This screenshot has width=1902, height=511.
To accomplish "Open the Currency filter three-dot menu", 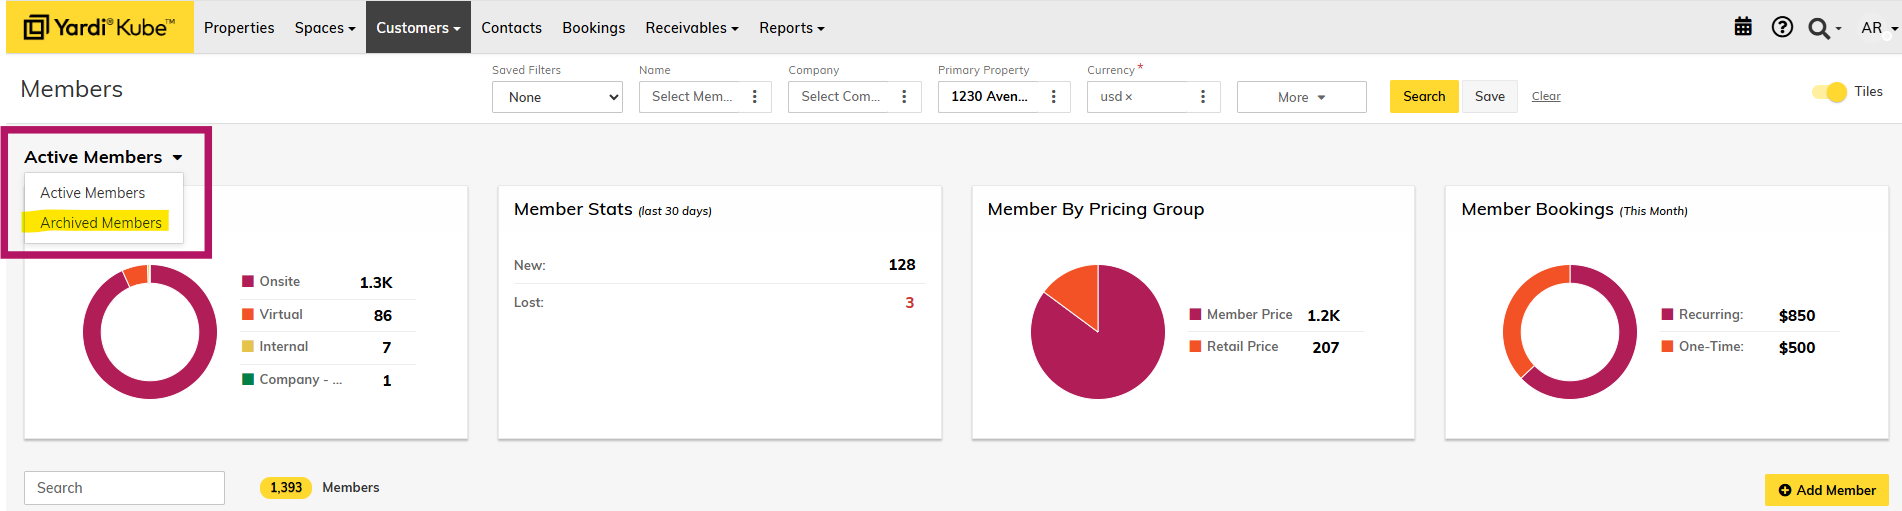I will pos(1203,97).
